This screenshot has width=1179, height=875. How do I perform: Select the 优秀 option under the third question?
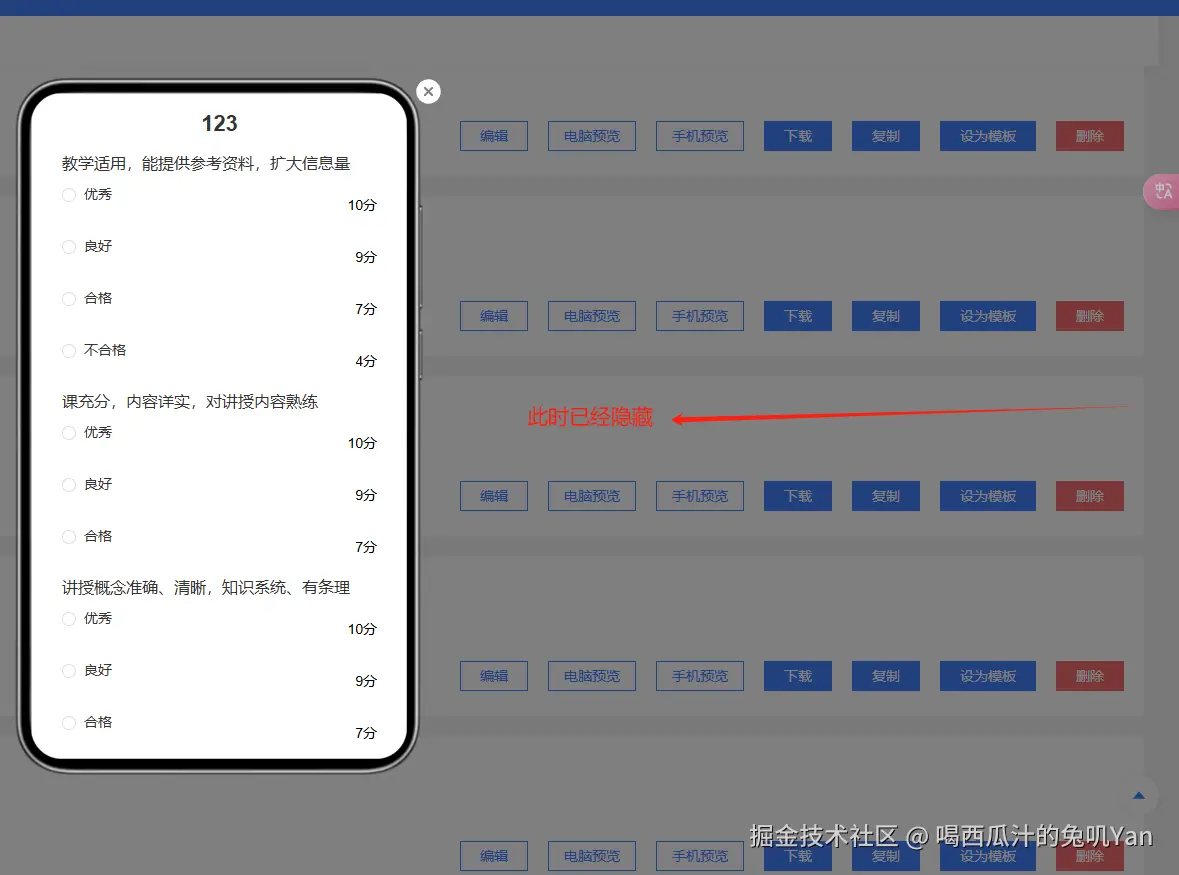69,618
